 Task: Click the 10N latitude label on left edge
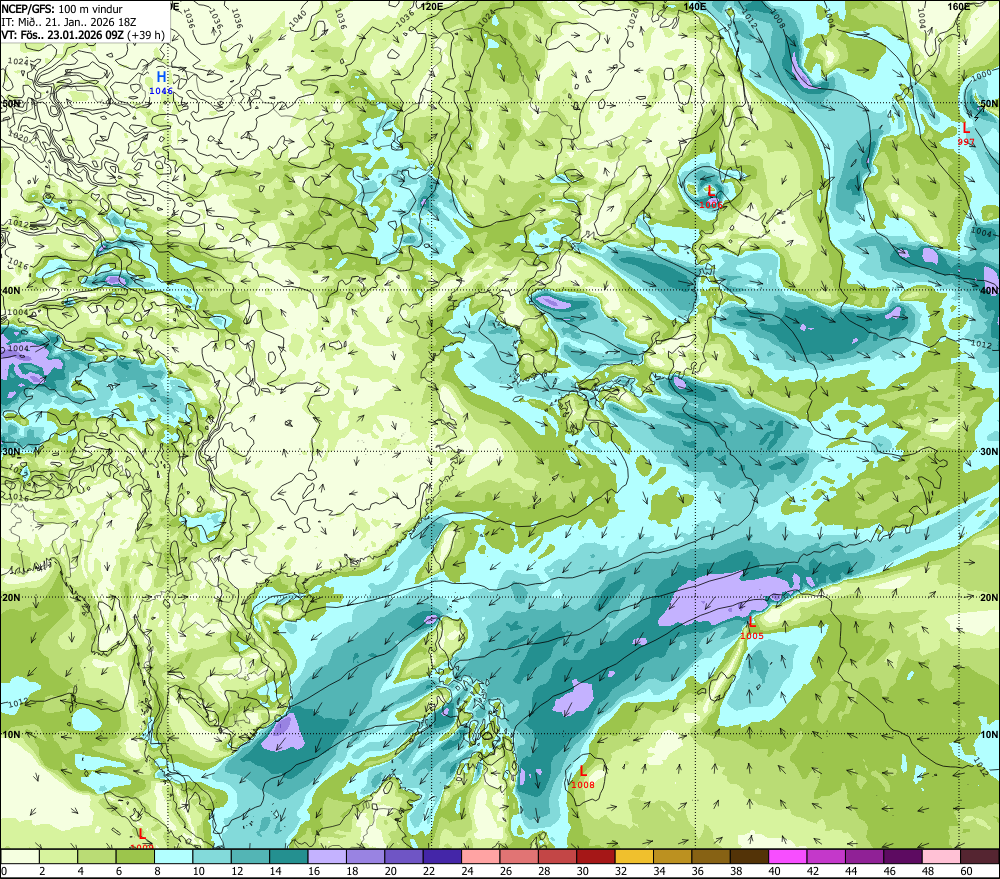11,735
